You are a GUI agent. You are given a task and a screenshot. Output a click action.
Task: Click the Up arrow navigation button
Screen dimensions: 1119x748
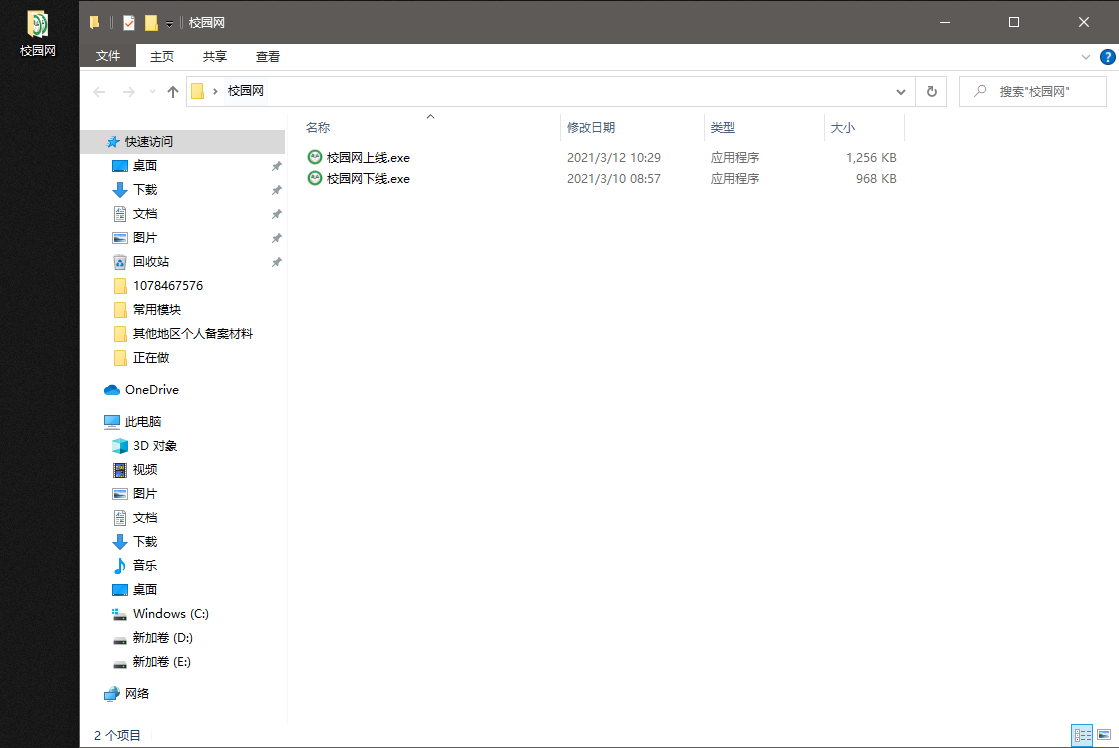pos(173,92)
